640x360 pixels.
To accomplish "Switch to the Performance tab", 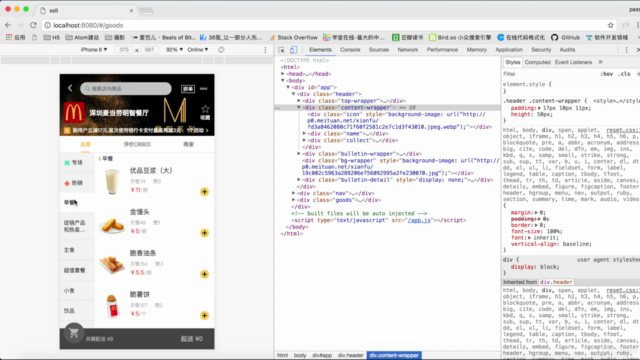I will point(442,50).
